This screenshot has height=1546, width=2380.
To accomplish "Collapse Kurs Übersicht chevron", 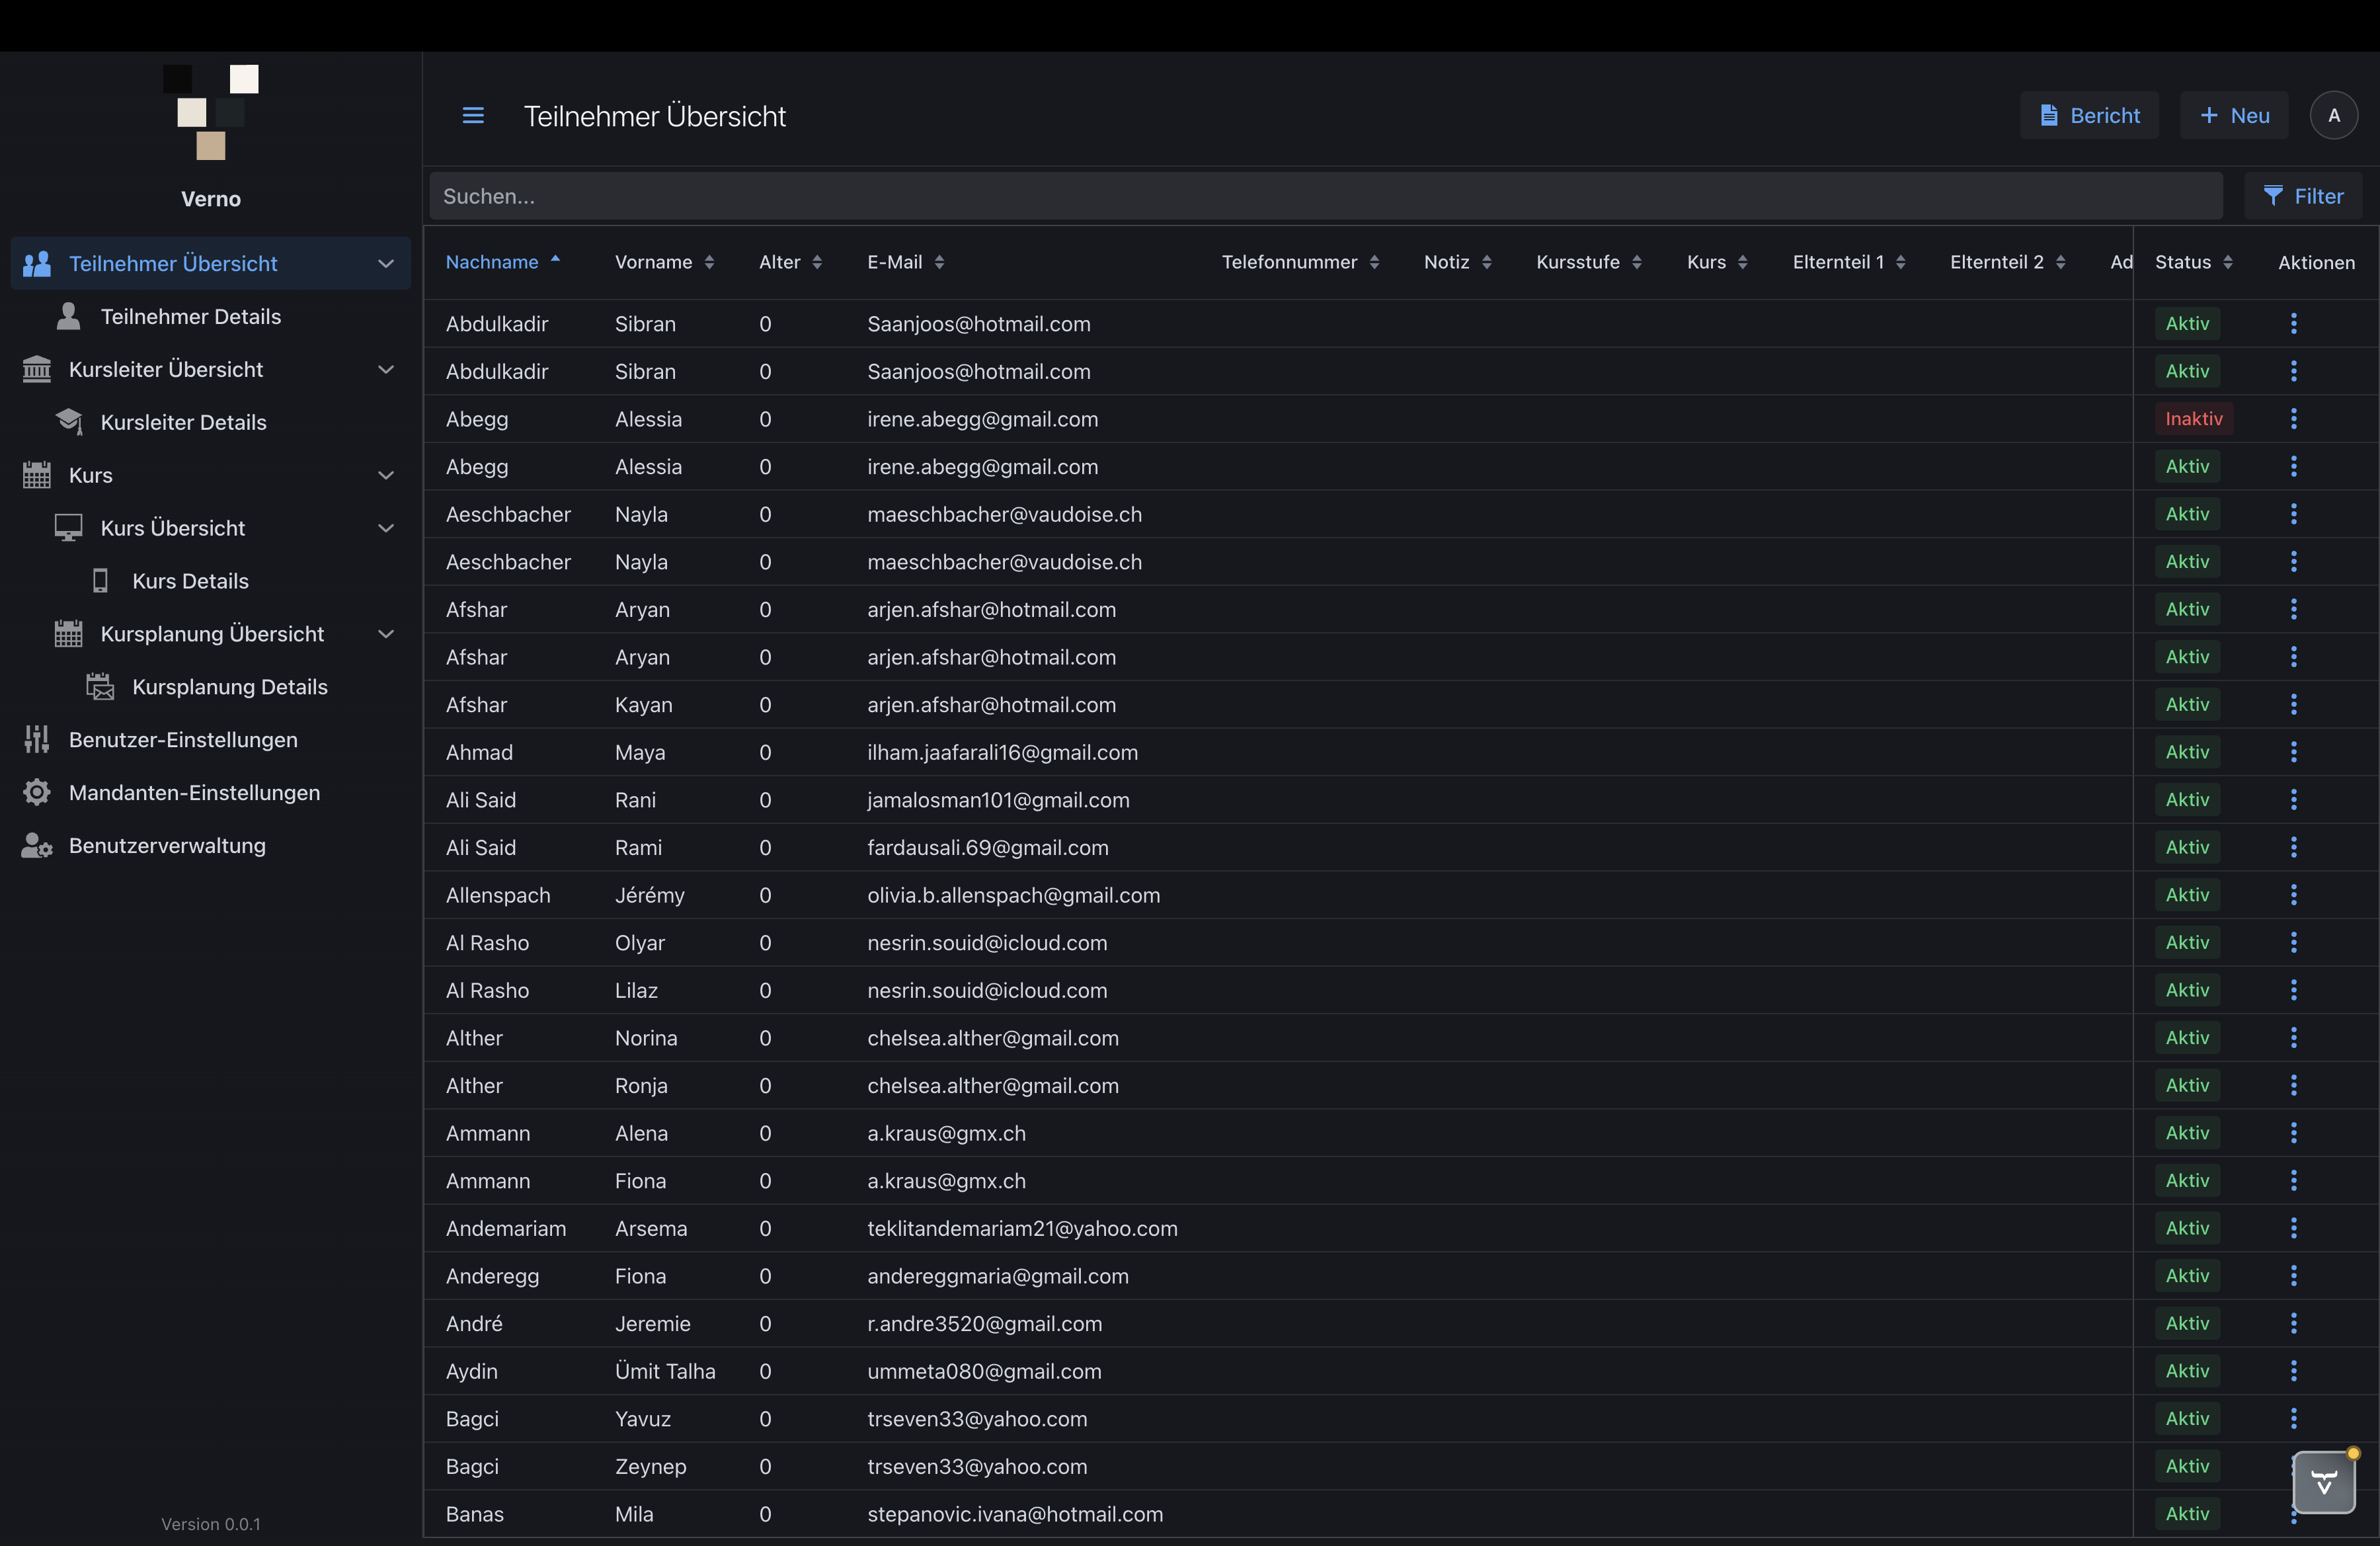I will coord(386,528).
